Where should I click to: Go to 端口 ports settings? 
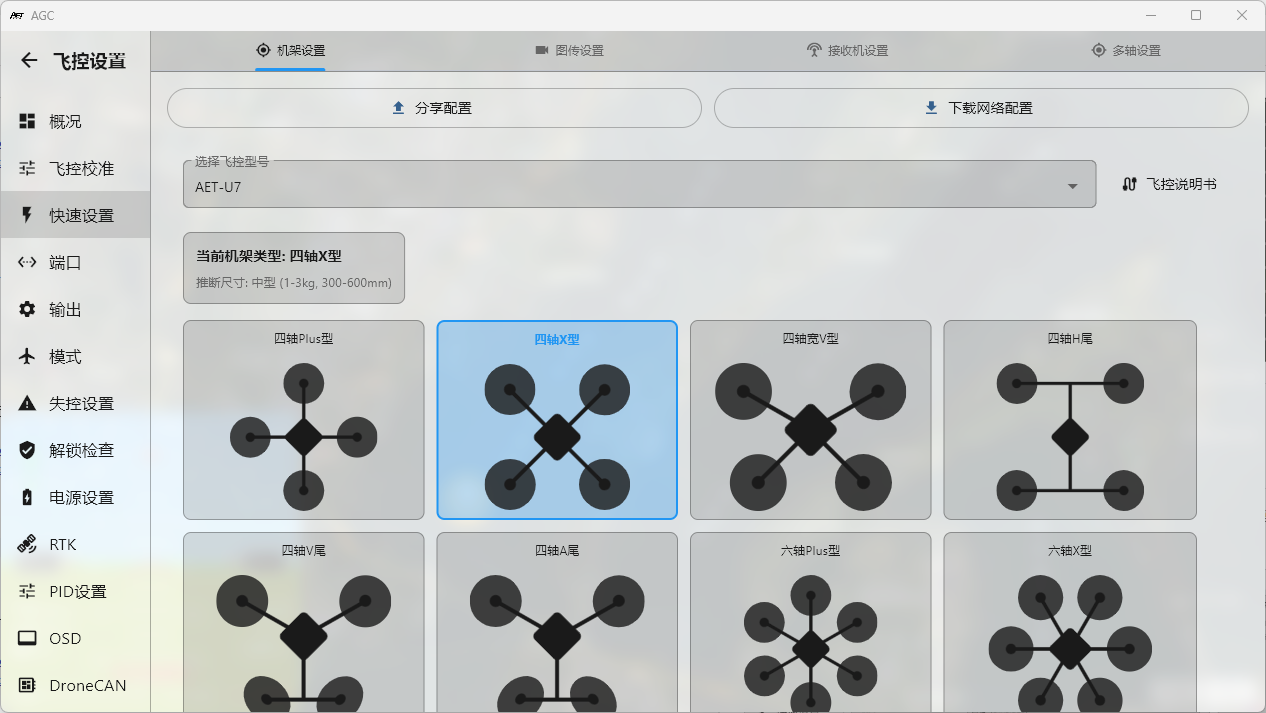point(65,263)
